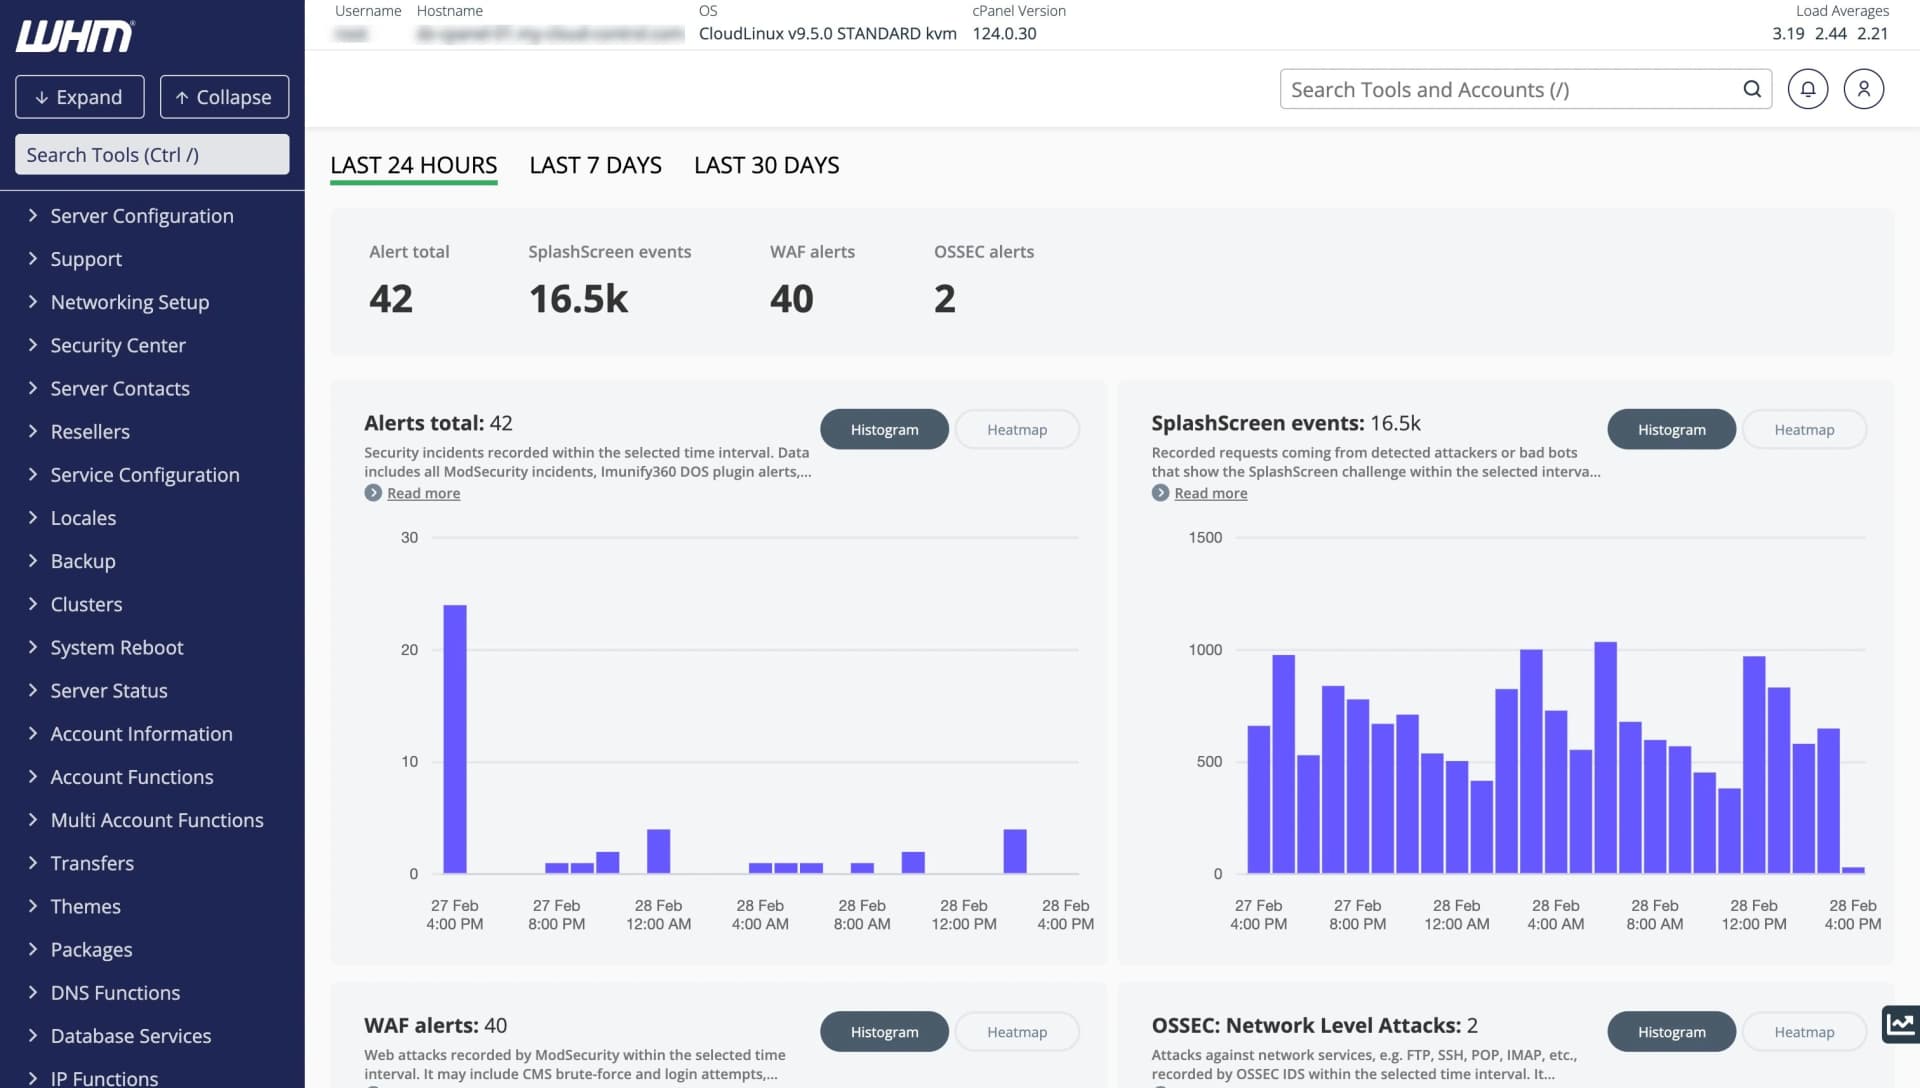The height and width of the screenshot is (1088, 1920).
Task: Switch SplashScreen events chart to Heatmap
Action: point(1803,430)
